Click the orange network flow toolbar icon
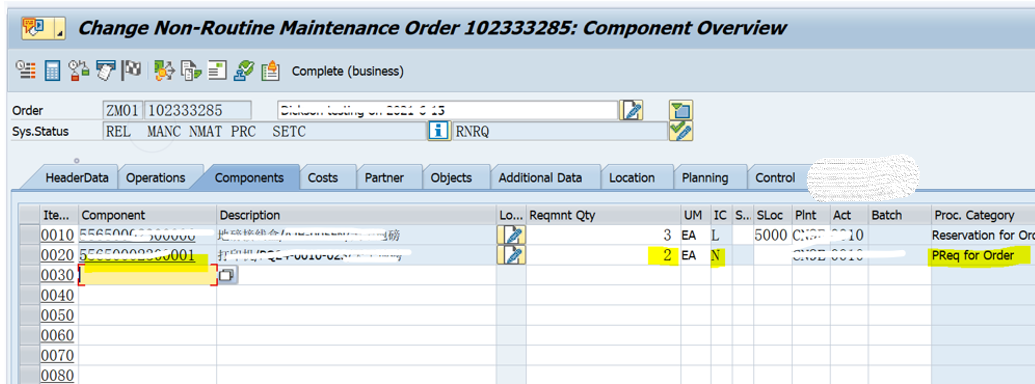 click(163, 70)
